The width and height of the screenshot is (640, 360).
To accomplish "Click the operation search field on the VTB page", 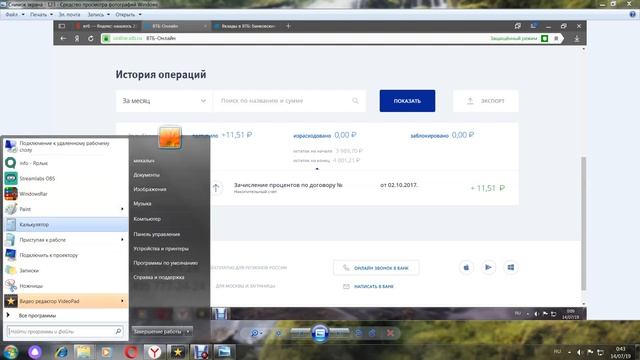I will pyautogui.click(x=289, y=101).
